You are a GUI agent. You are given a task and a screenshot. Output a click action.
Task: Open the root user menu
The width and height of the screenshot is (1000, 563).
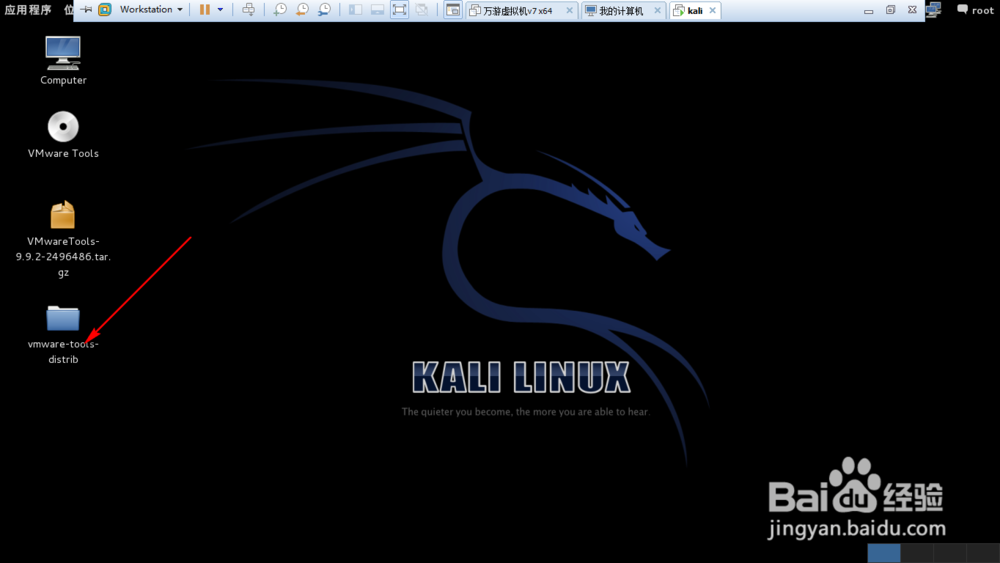976,10
